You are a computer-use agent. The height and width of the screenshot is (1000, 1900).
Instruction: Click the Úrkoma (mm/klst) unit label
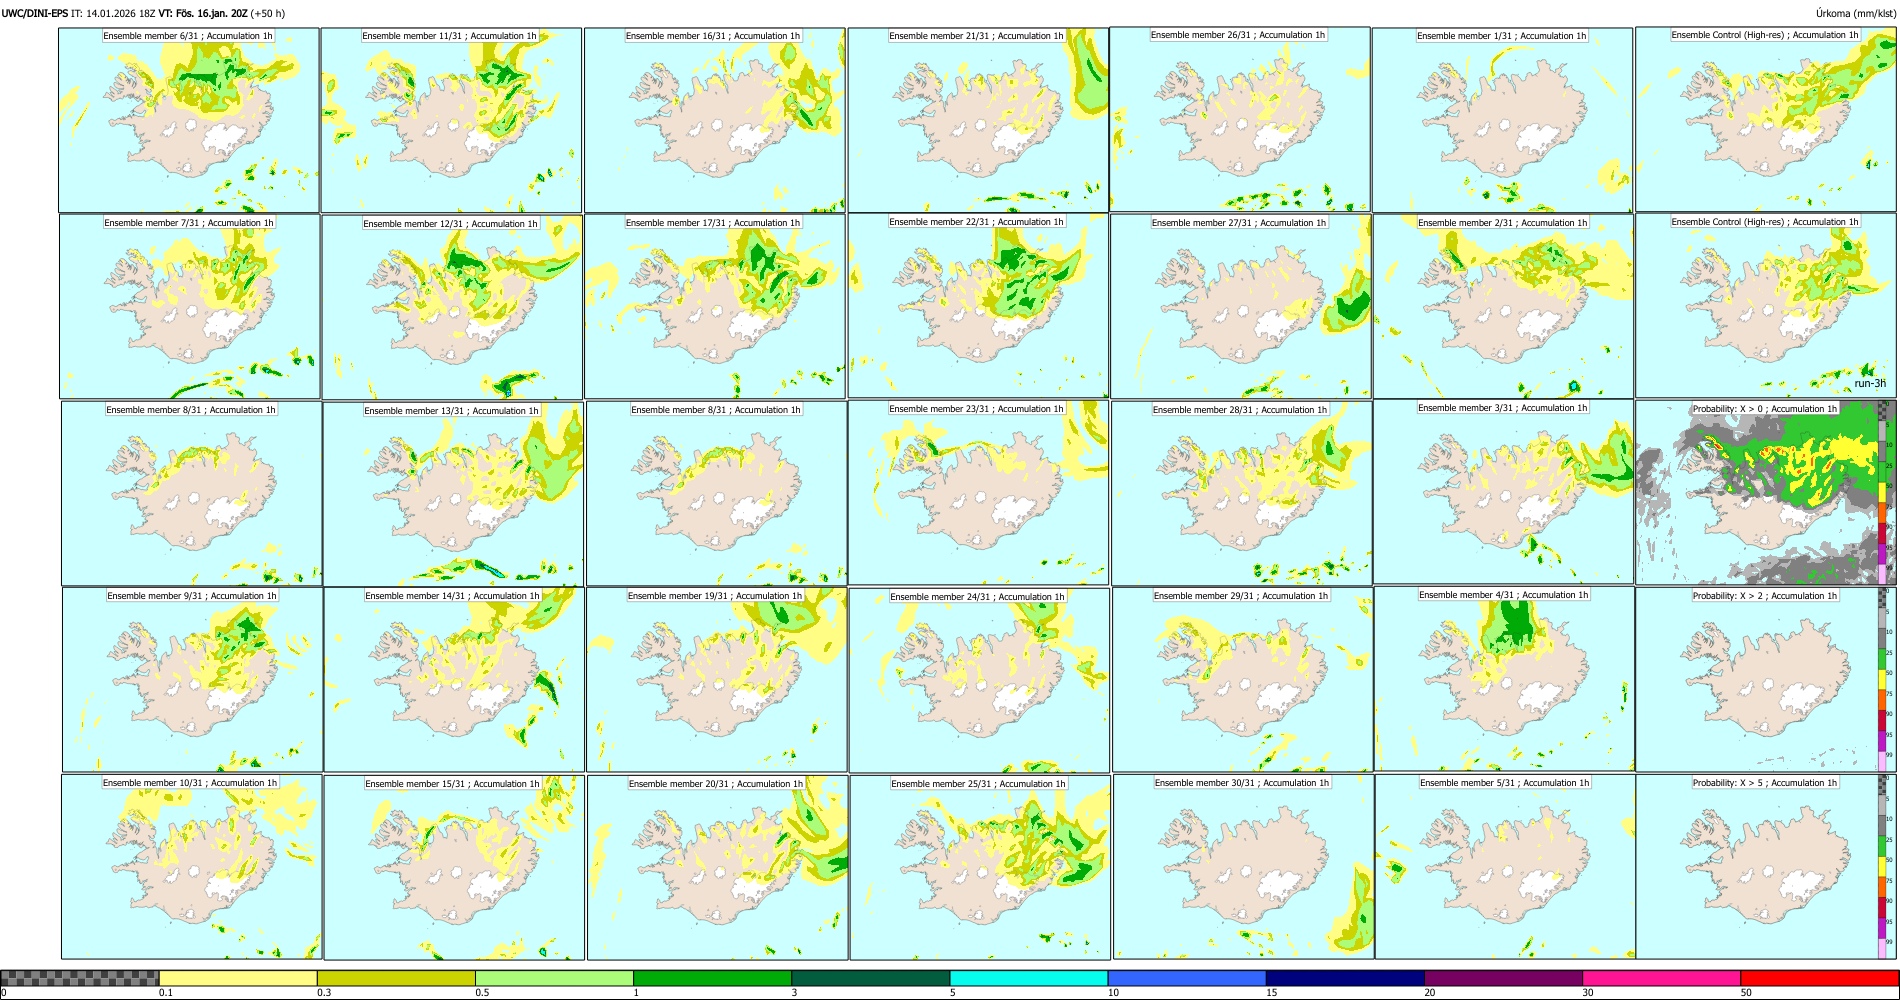1855,14
